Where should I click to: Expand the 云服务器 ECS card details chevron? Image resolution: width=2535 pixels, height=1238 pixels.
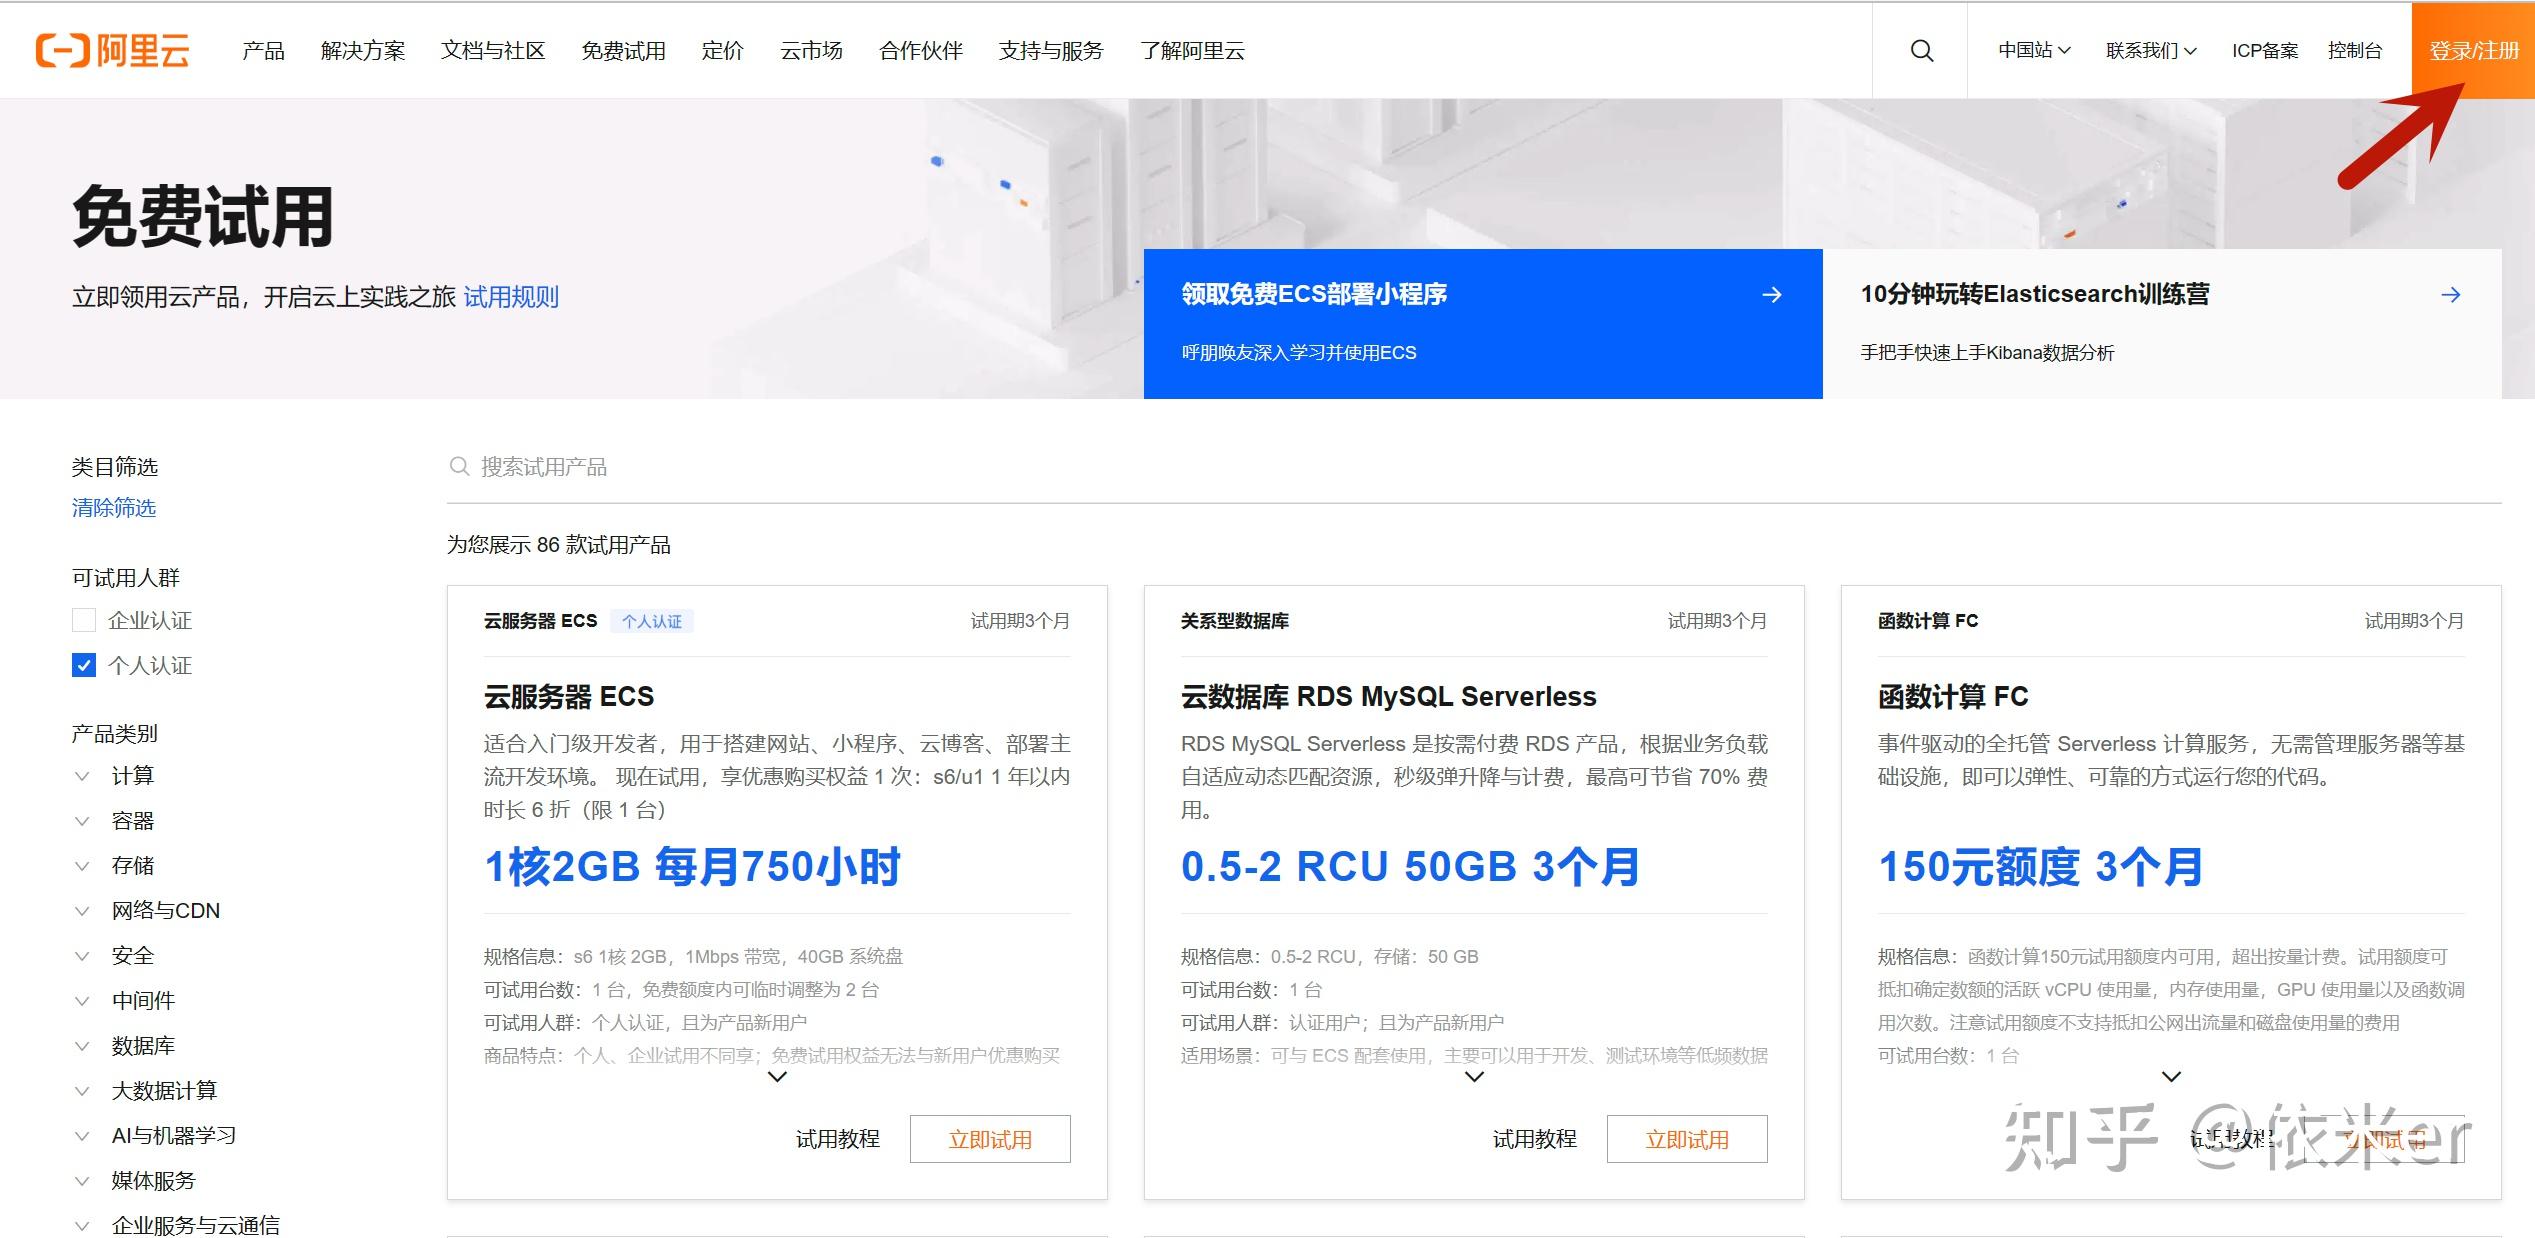776,1077
